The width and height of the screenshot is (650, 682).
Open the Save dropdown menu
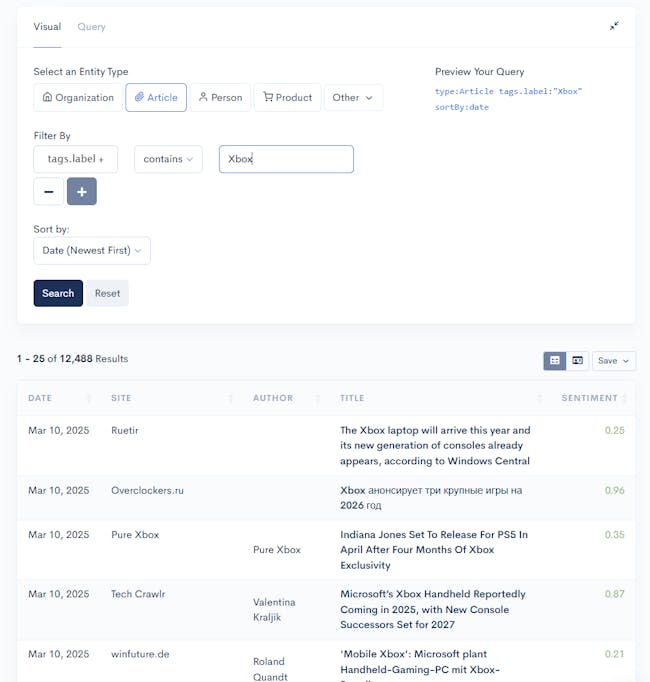613,360
